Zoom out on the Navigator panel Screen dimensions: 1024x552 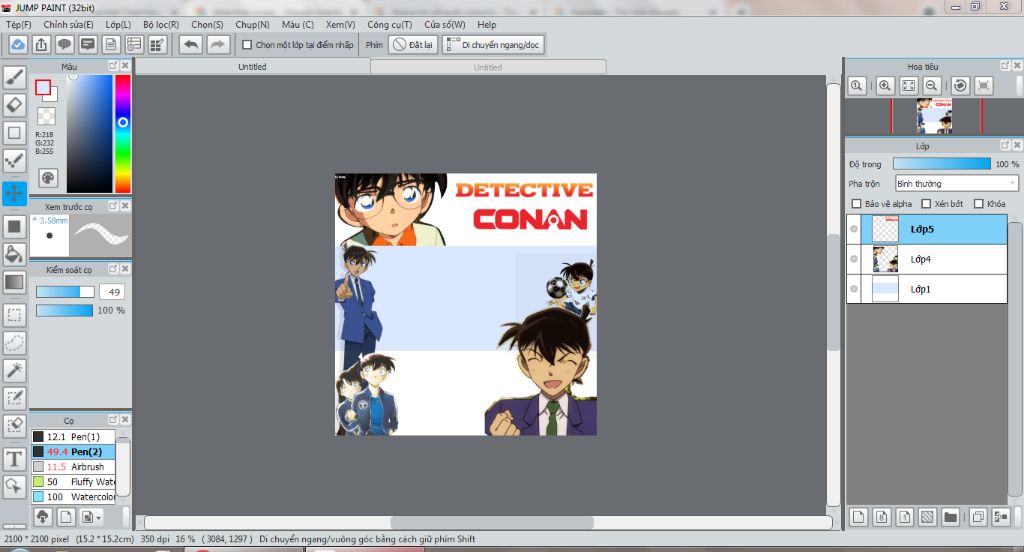click(932, 86)
